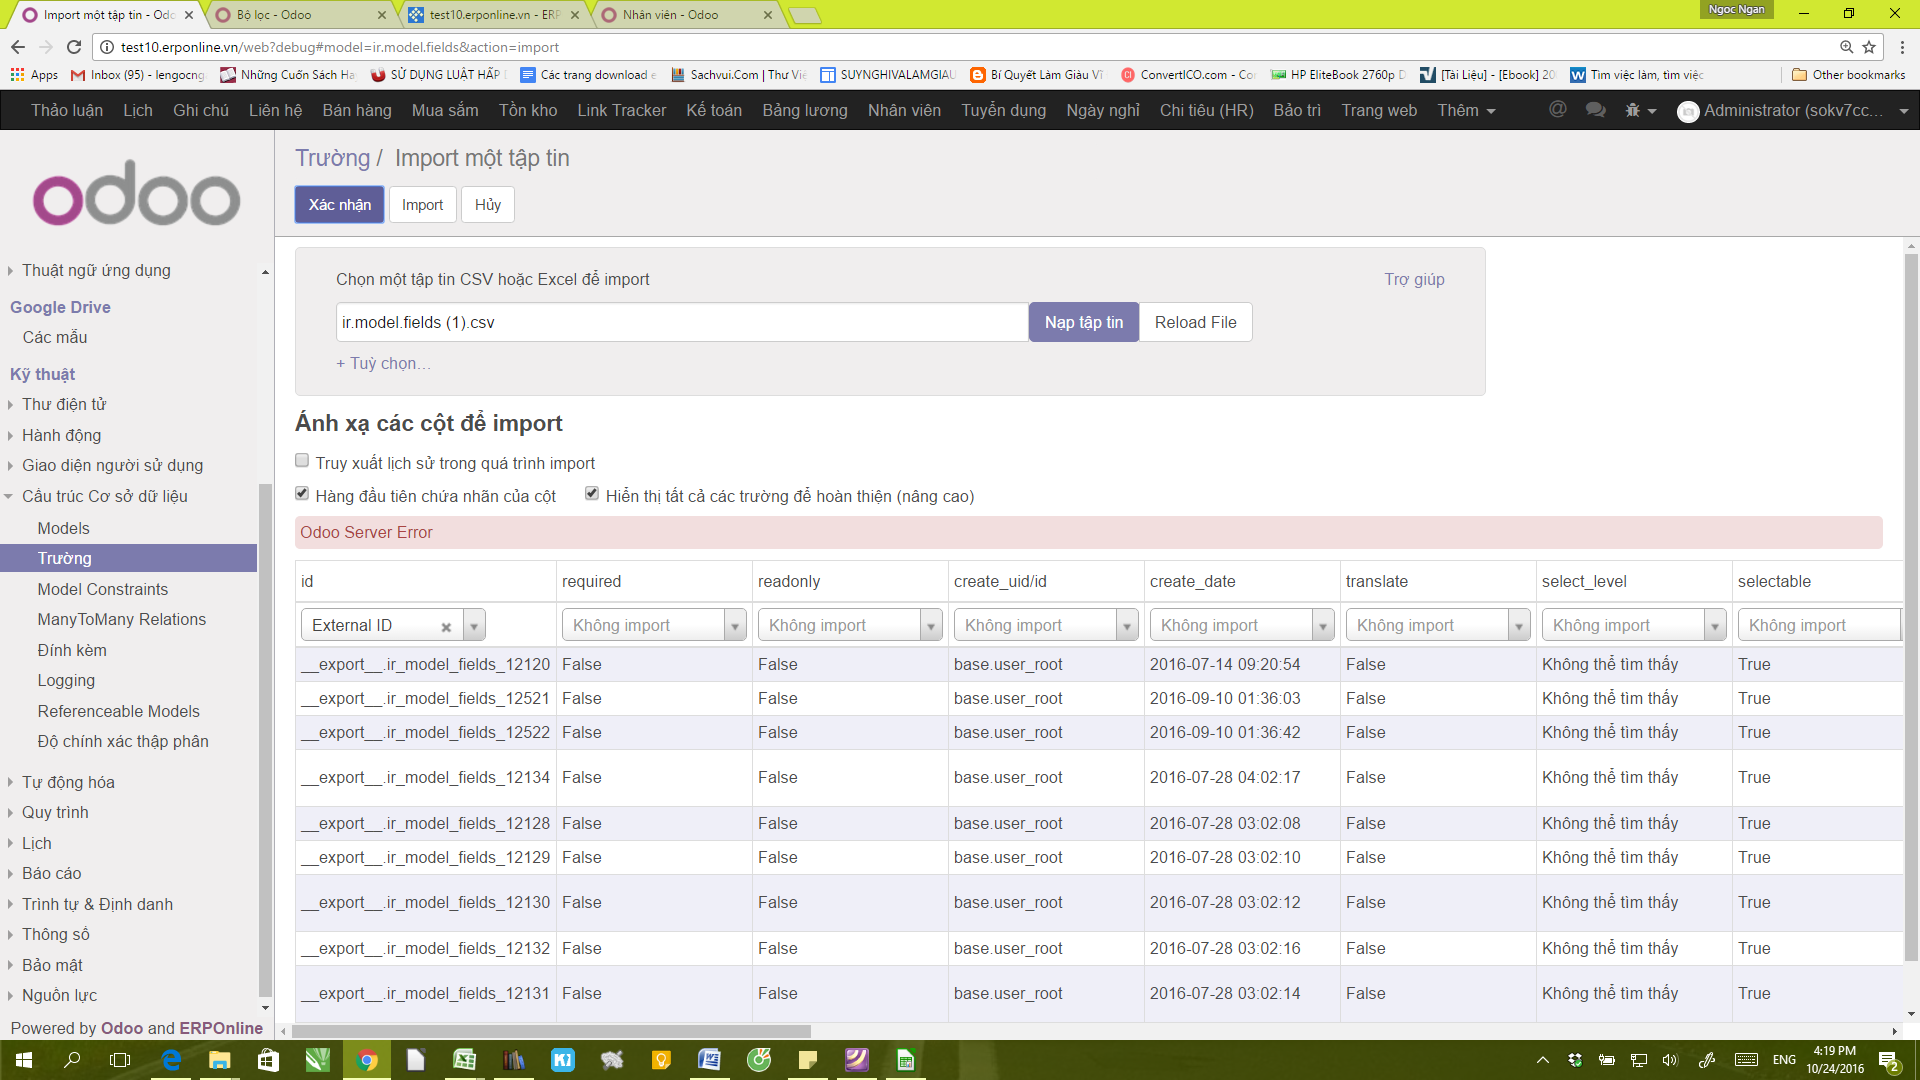Click 'Nạp tập tin' button
Image resolution: width=1920 pixels, height=1080 pixels.
point(1084,322)
